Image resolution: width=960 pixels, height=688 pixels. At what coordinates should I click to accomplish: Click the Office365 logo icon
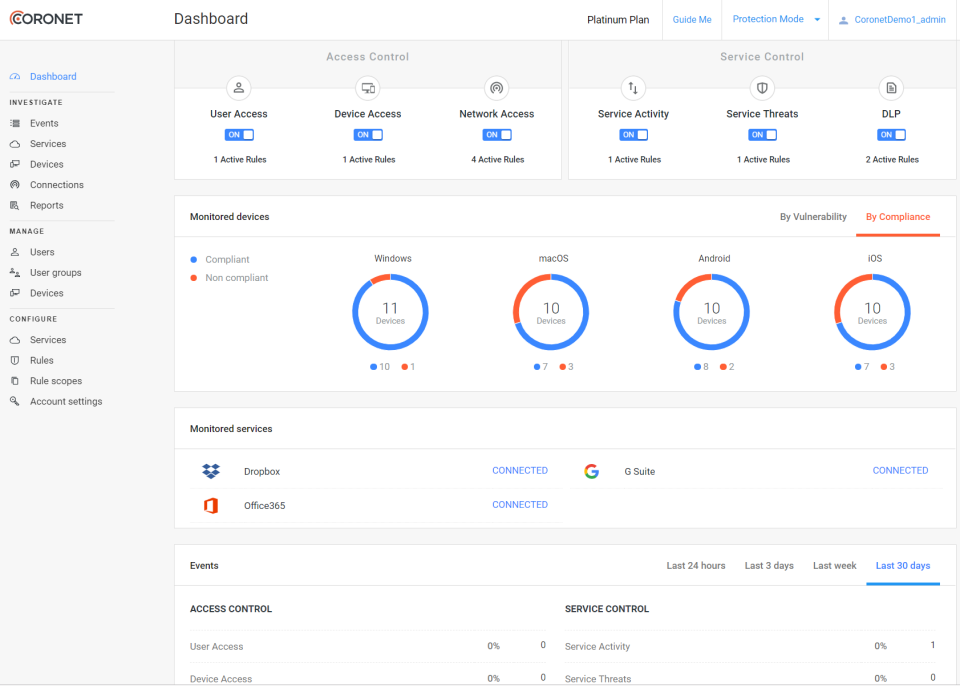pyautogui.click(x=211, y=506)
